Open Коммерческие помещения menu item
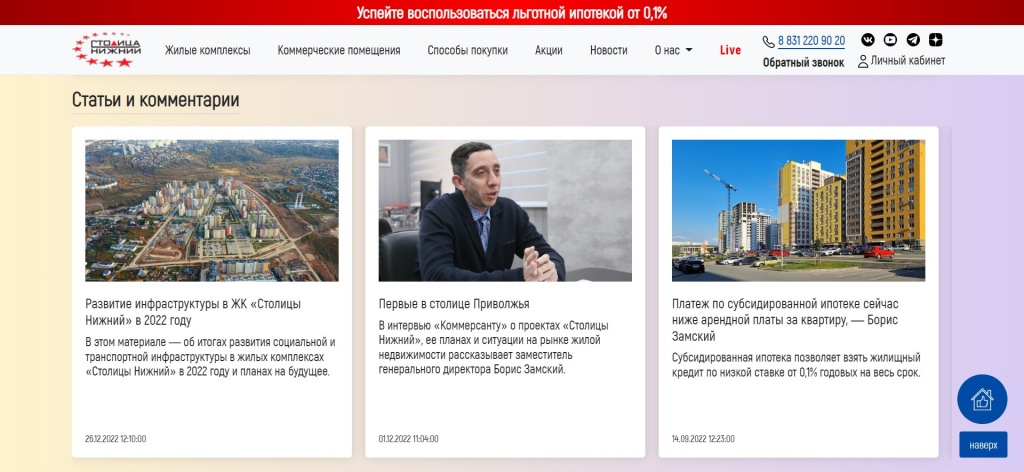 [x=339, y=50]
